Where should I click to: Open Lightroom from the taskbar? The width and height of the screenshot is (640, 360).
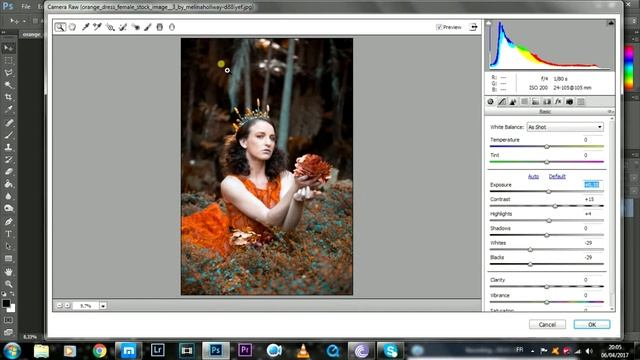tap(158, 350)
